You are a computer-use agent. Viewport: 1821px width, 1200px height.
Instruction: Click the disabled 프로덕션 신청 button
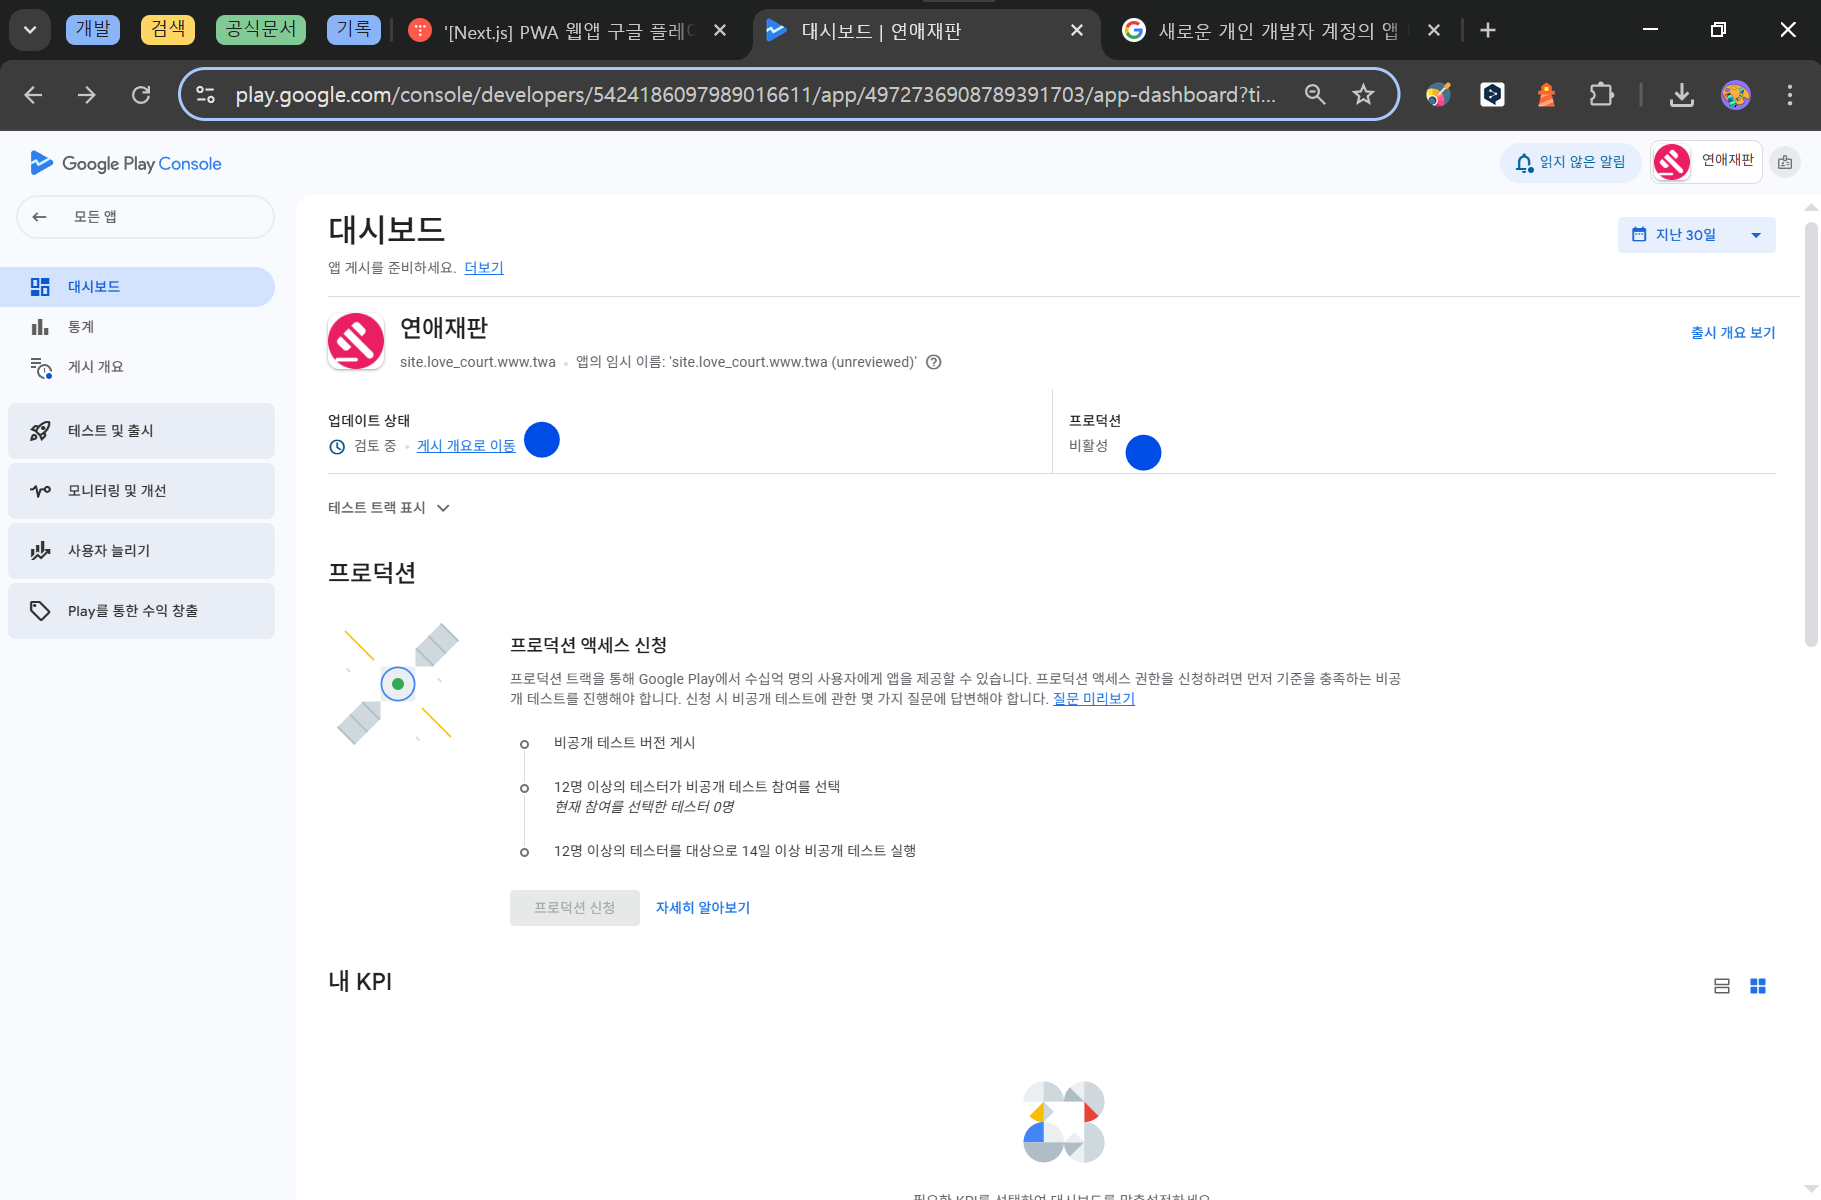point(575,908)
